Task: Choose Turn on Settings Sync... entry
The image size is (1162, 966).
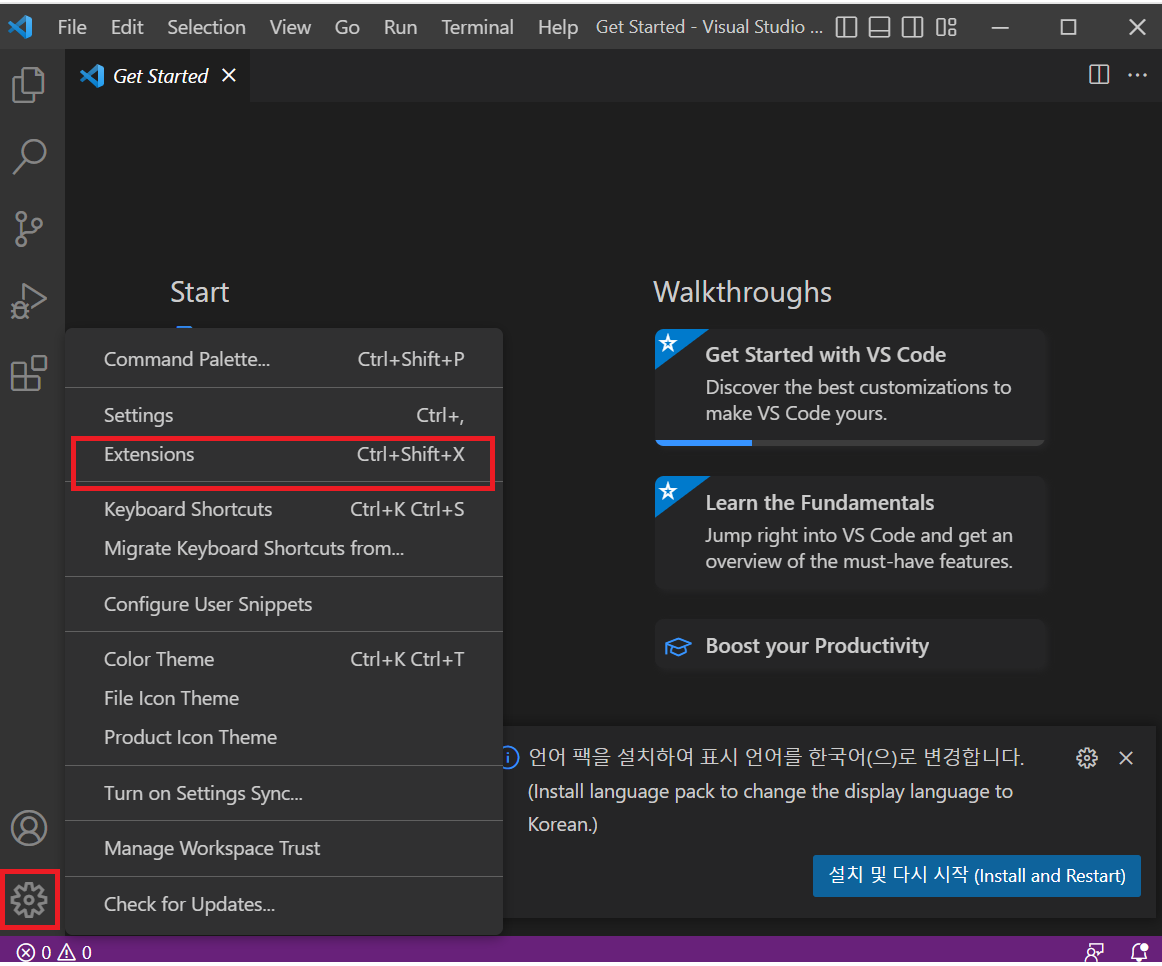Action: 284,793
